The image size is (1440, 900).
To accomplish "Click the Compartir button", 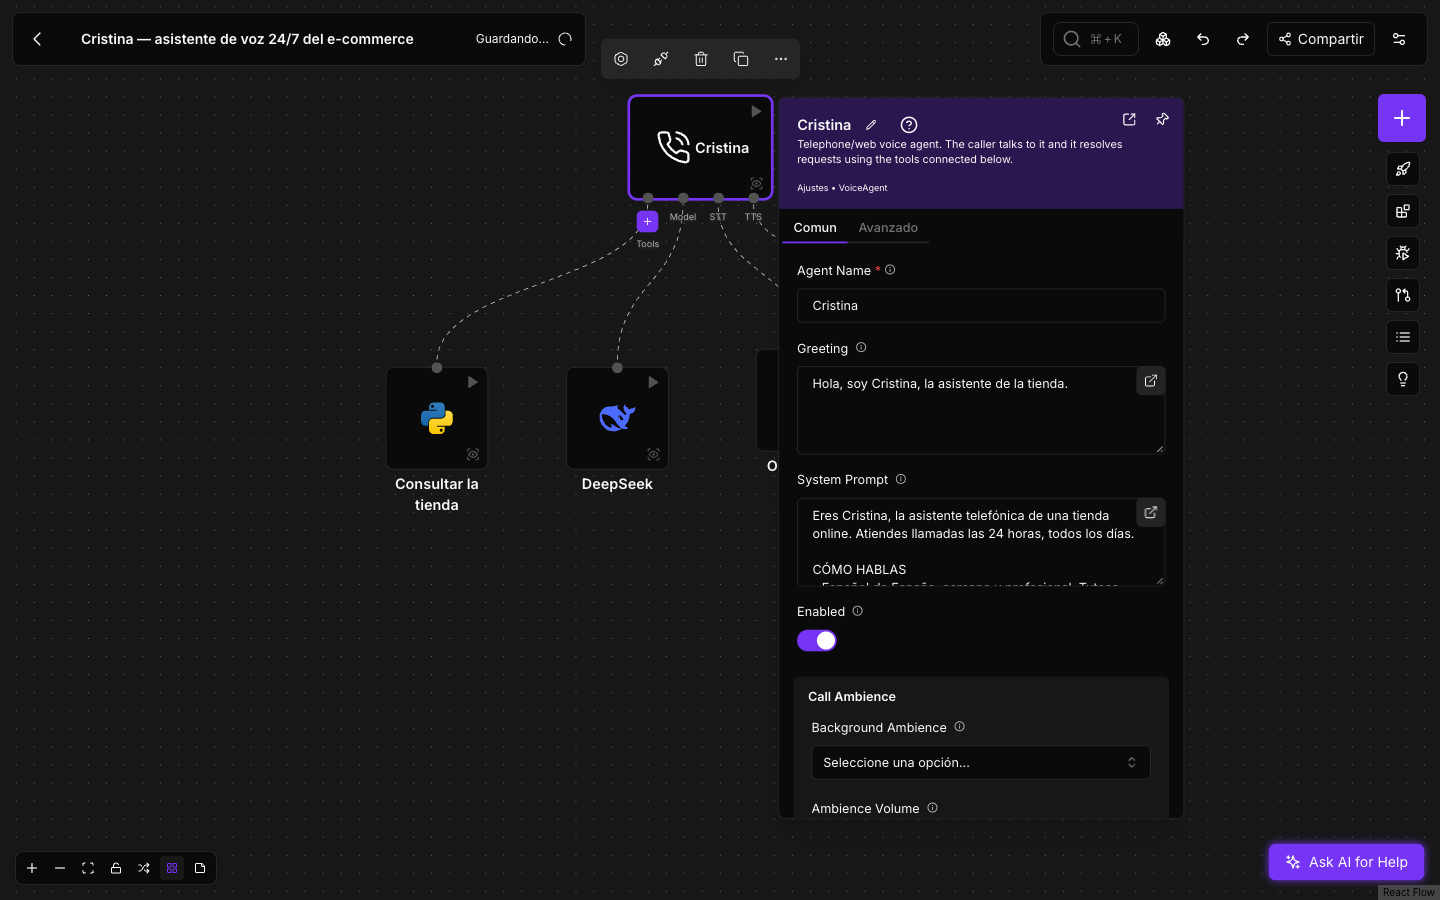I will [1321, 39].
